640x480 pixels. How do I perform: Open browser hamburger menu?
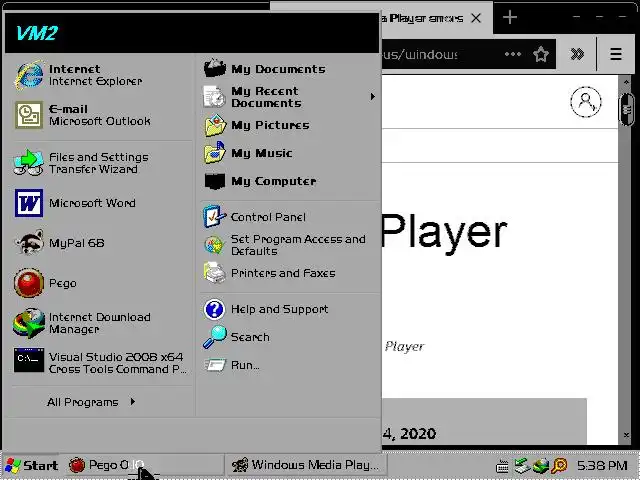[616, 54]
